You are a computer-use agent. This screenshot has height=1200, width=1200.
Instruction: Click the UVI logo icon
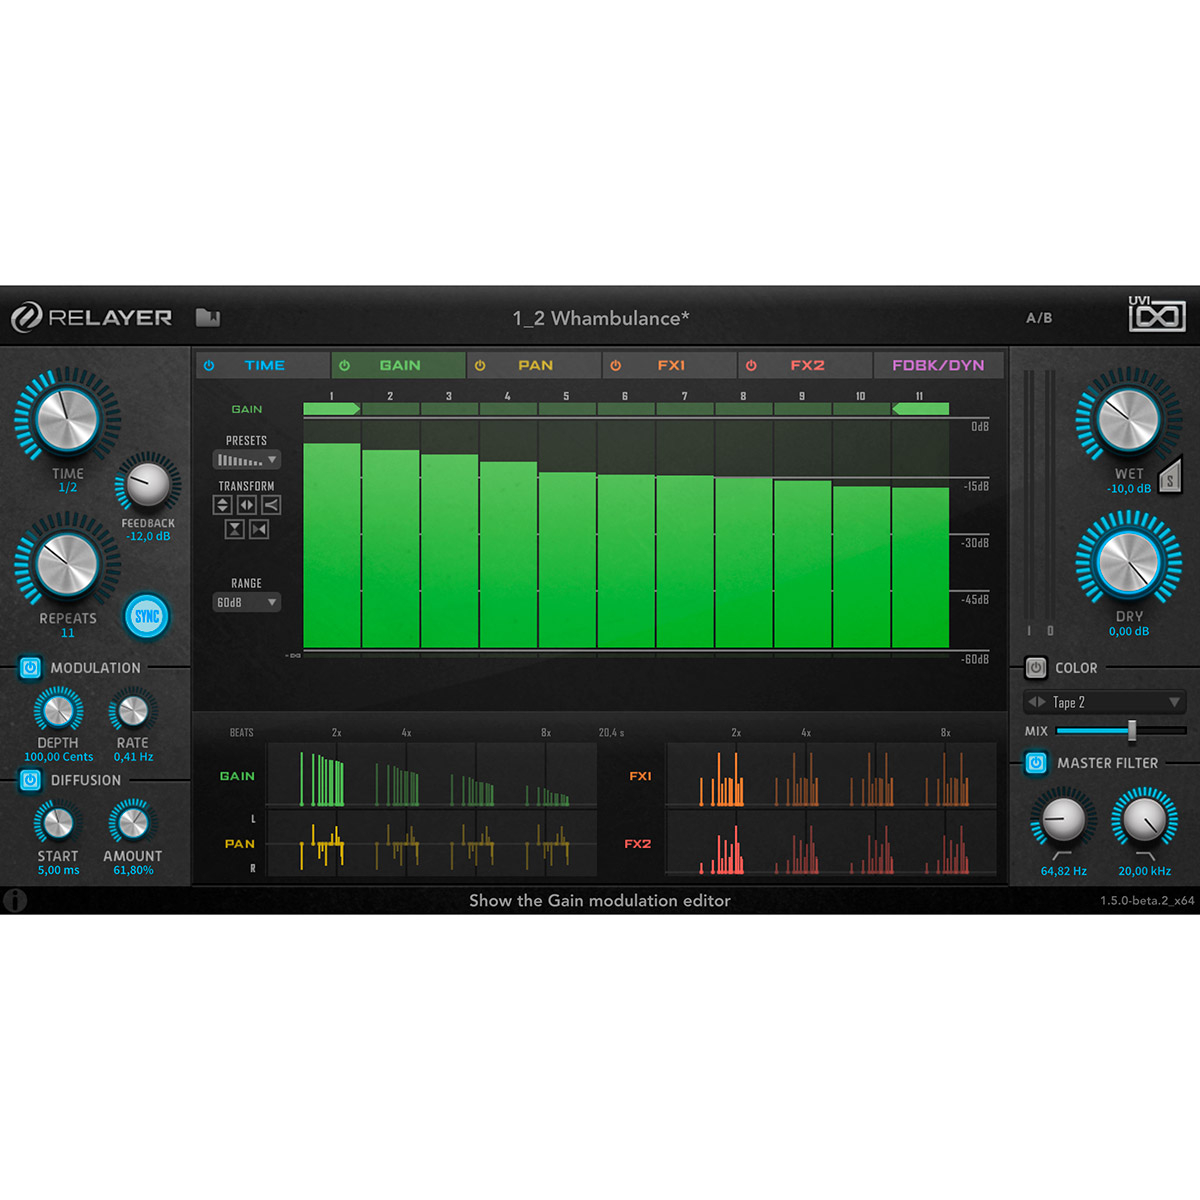coord(1156,315)
